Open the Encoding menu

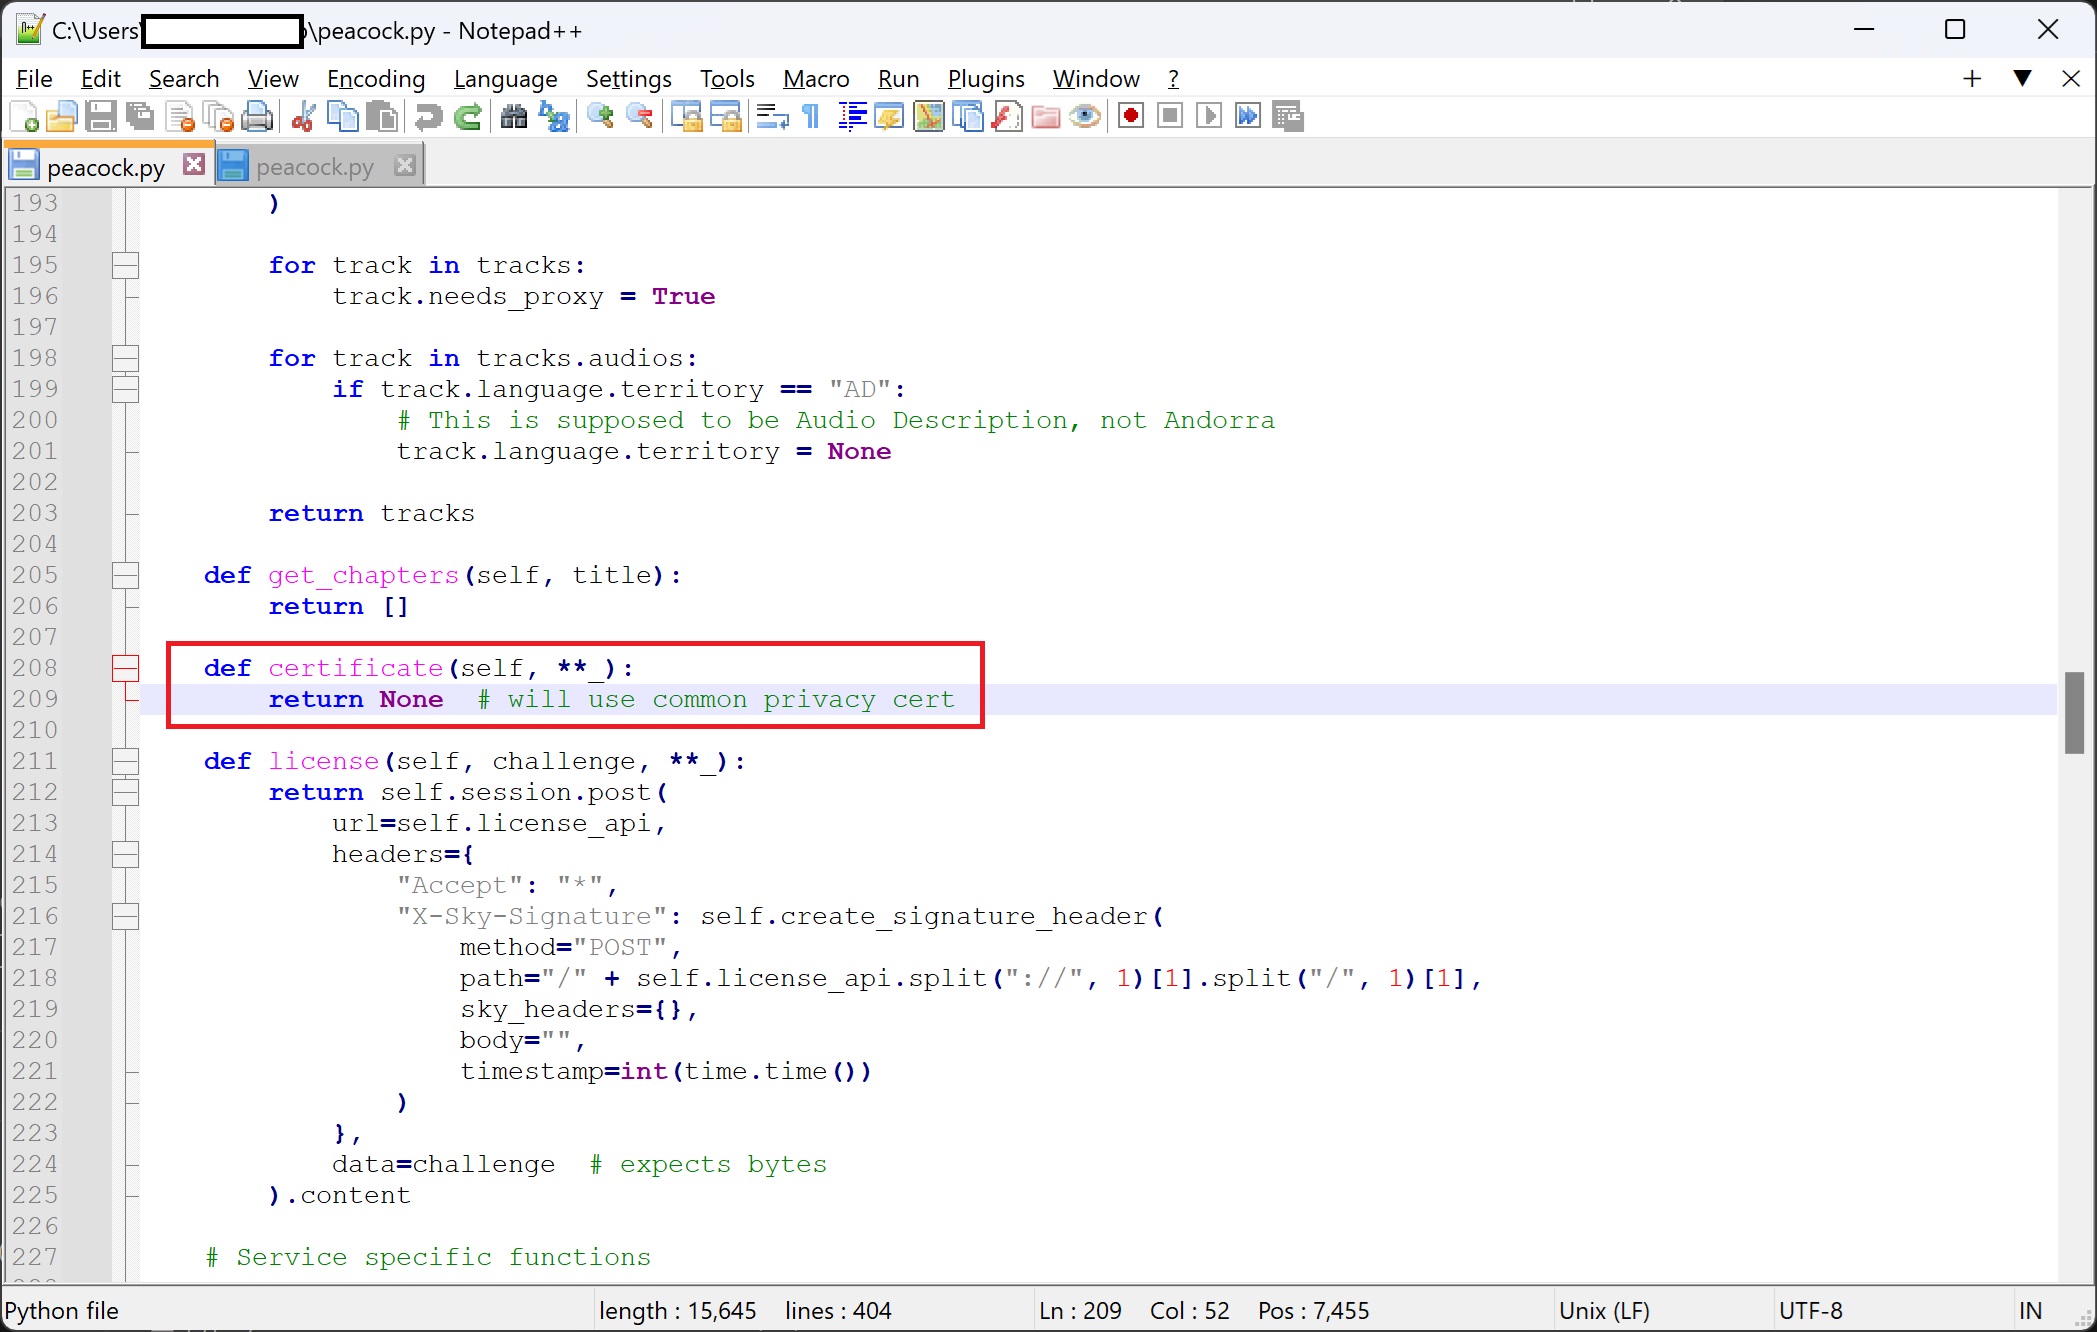pyautogui.click(x=375, y=79)
